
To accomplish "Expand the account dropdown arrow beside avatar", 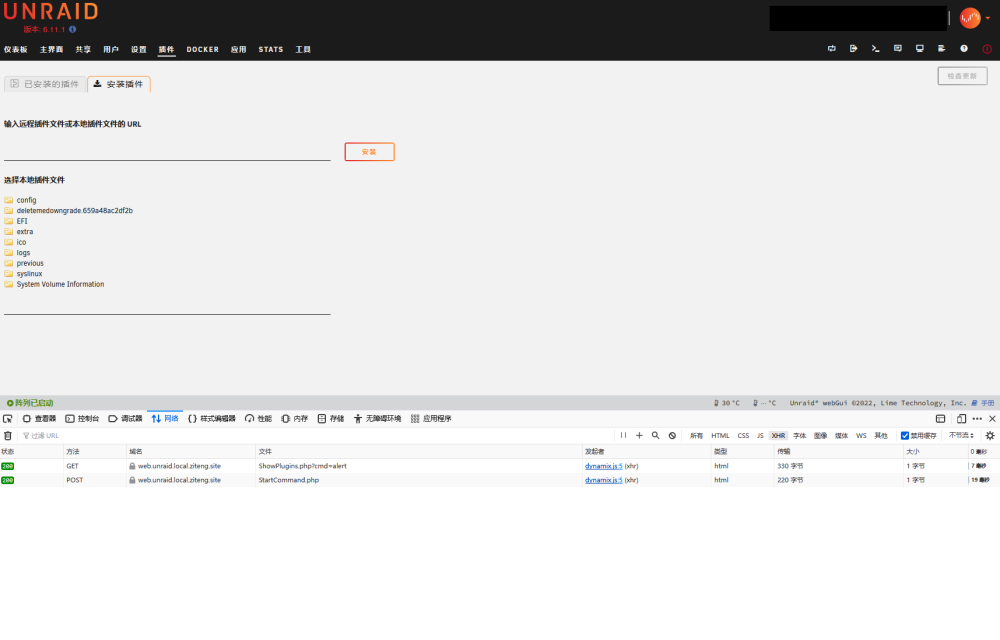I will click(988, 18).
